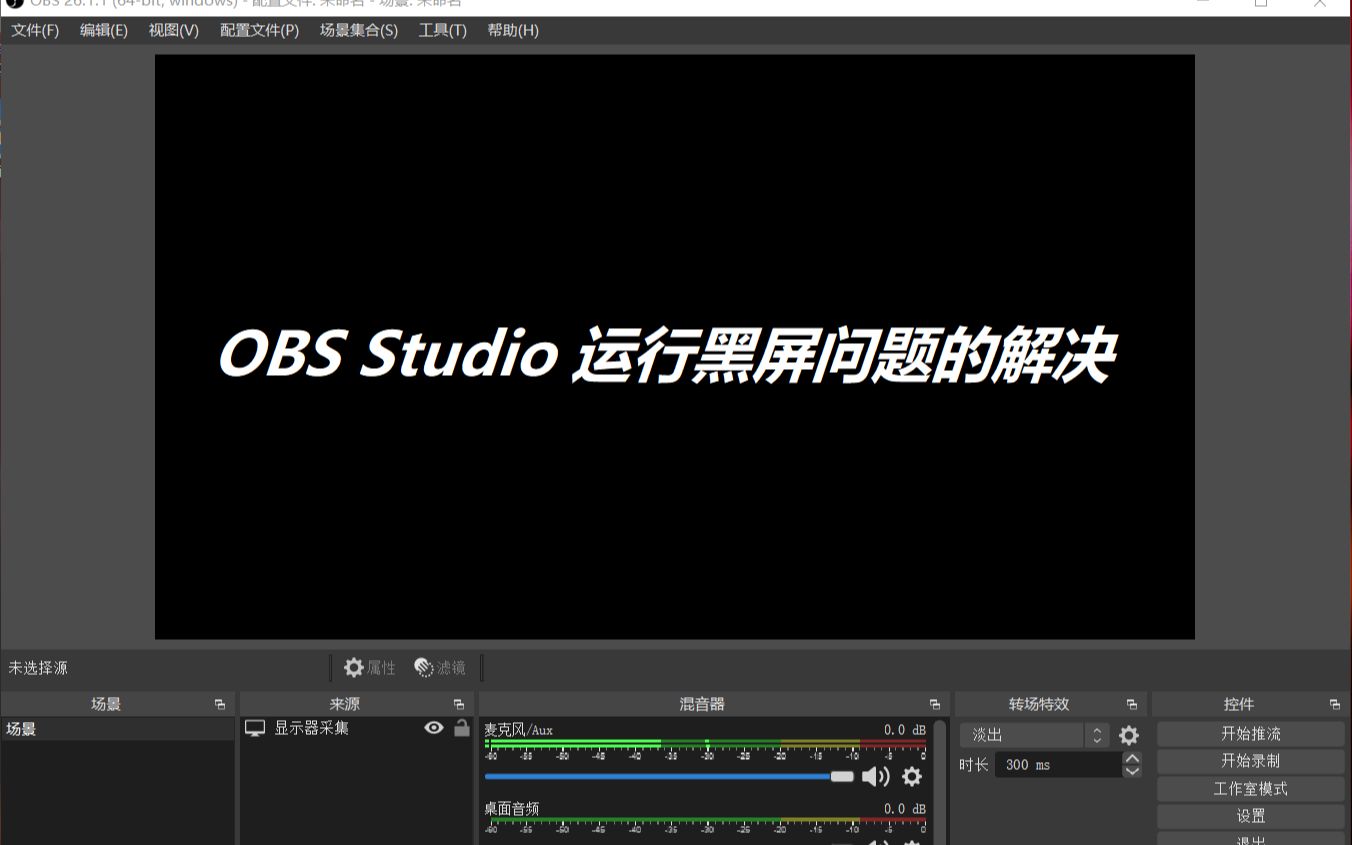
Task: Open properties via the 属性 gear icon
Action: click(x=355, y=667)
